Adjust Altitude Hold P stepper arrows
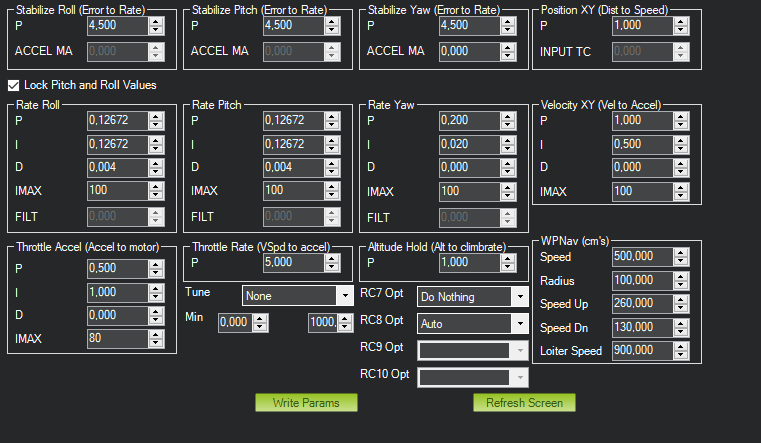Screen dimensions: 761x443 pos(508,263)
